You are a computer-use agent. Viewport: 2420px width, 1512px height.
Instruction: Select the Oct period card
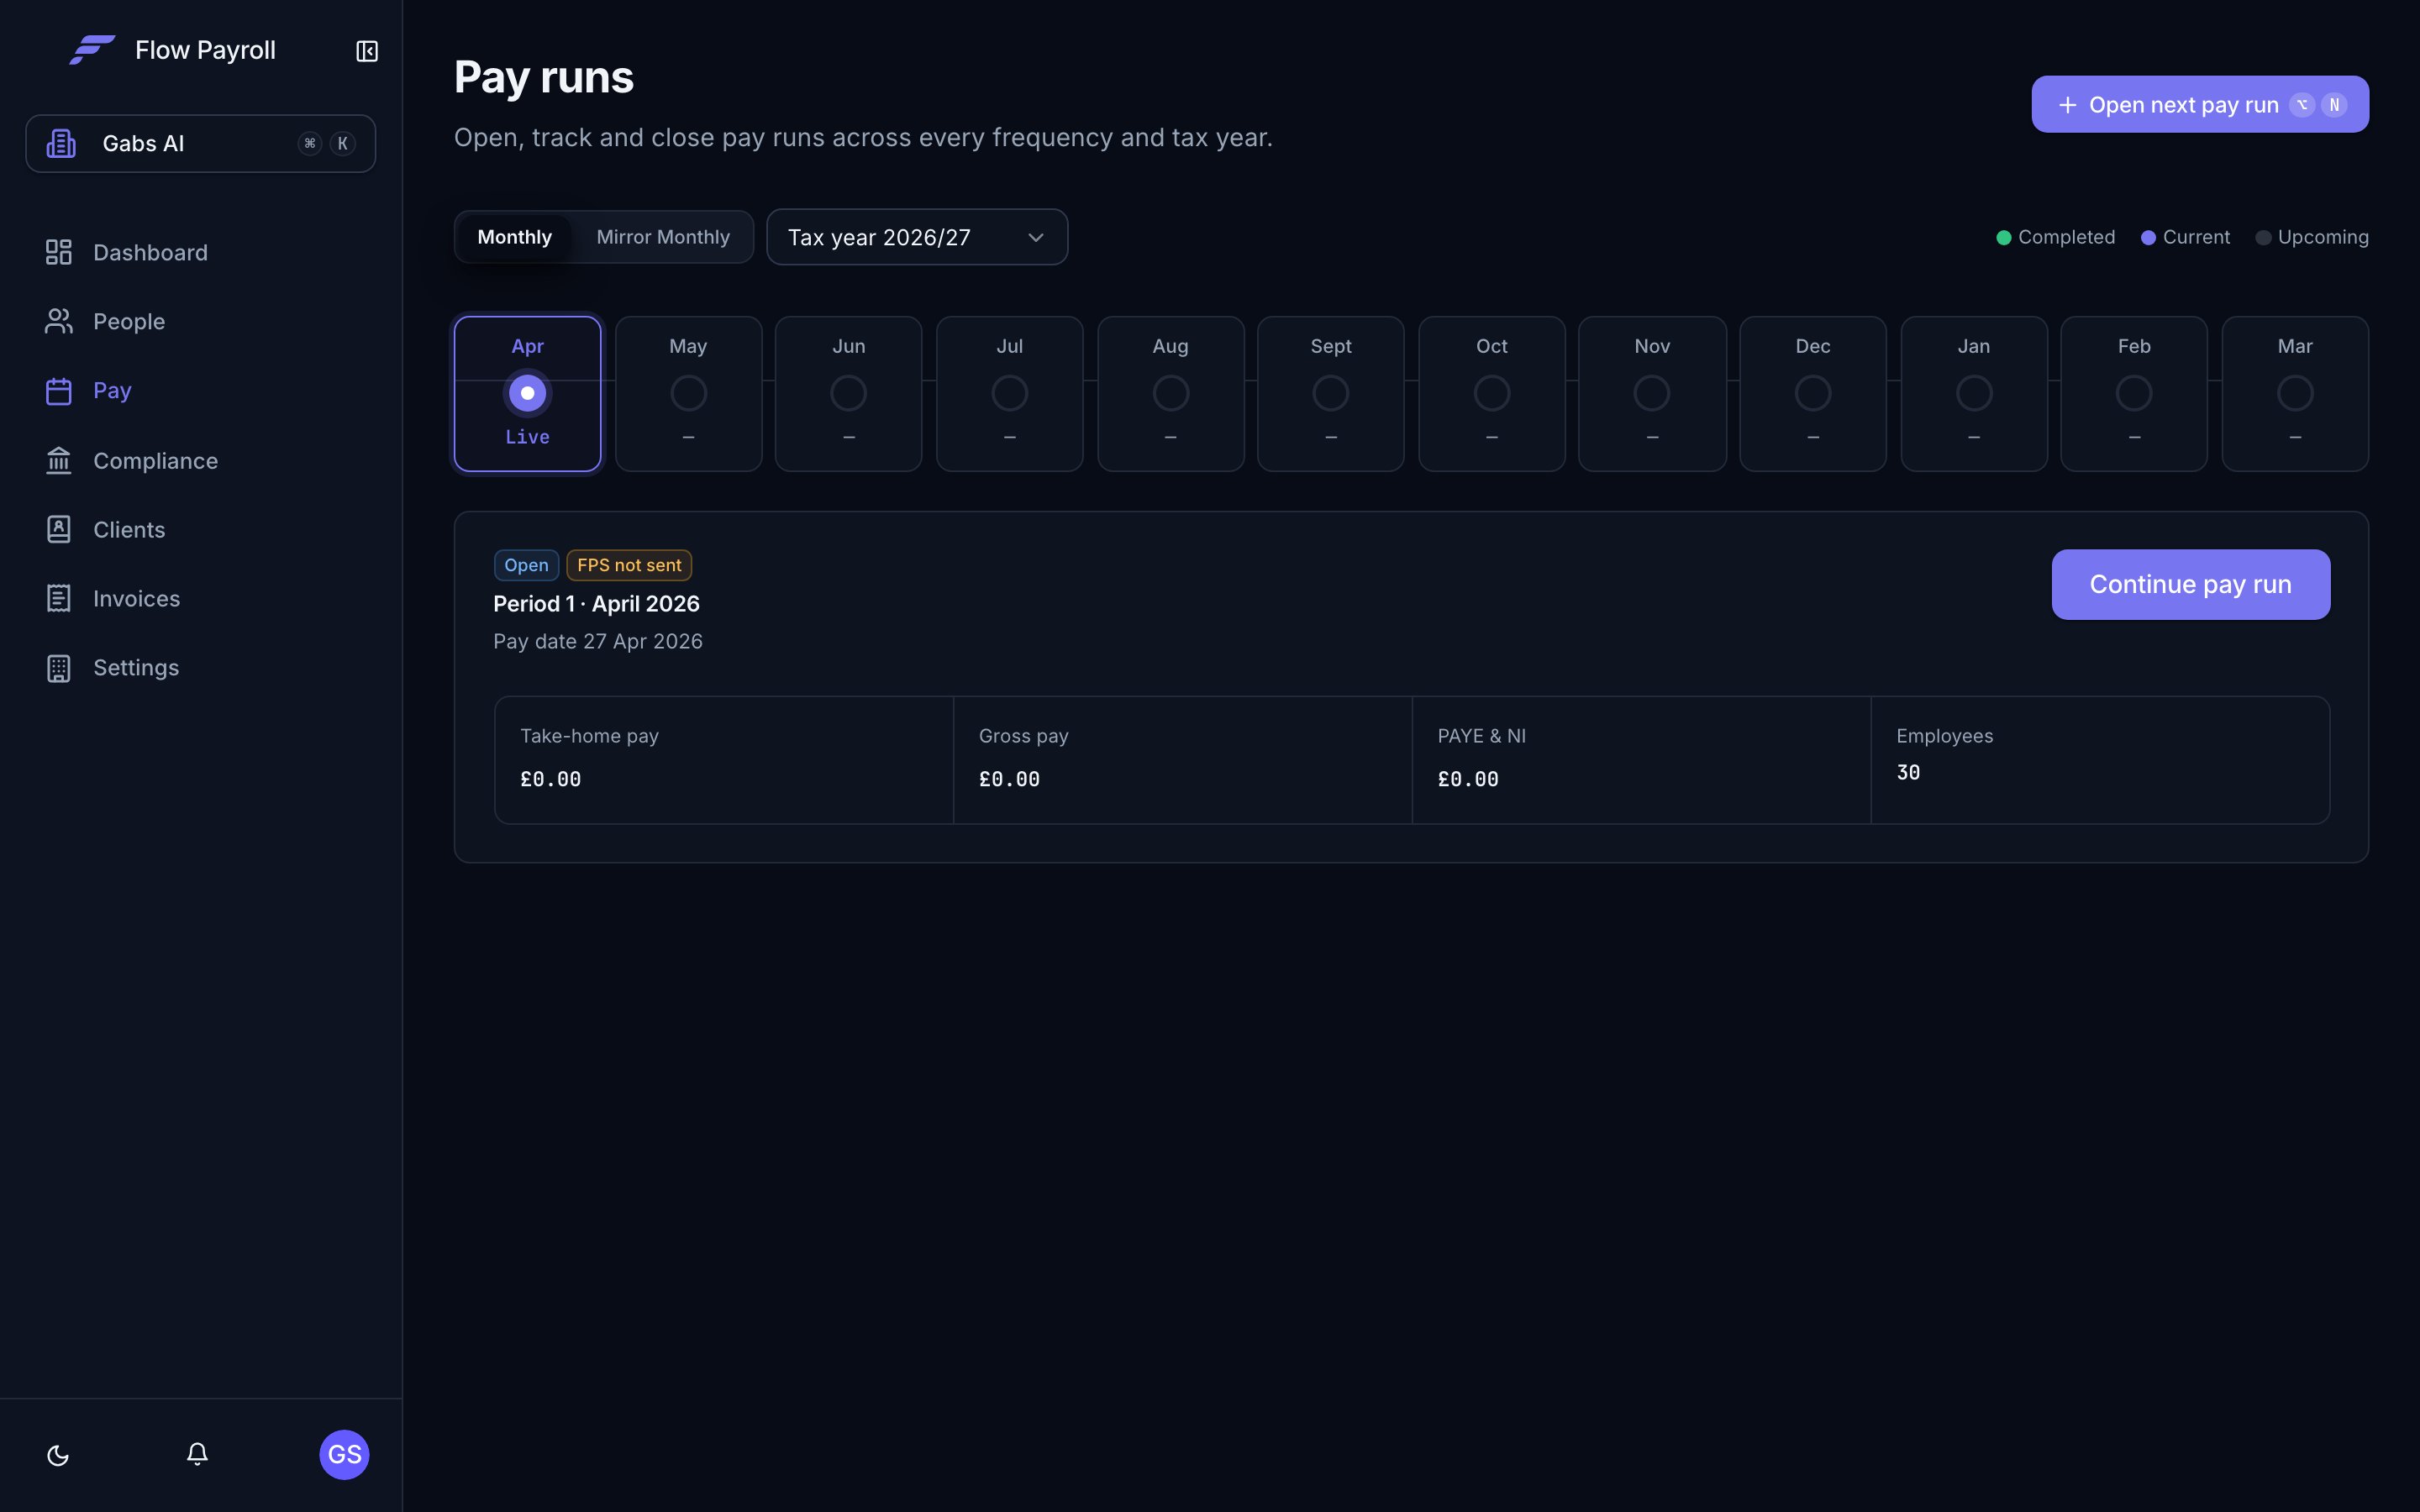[x=1492, y=394]
